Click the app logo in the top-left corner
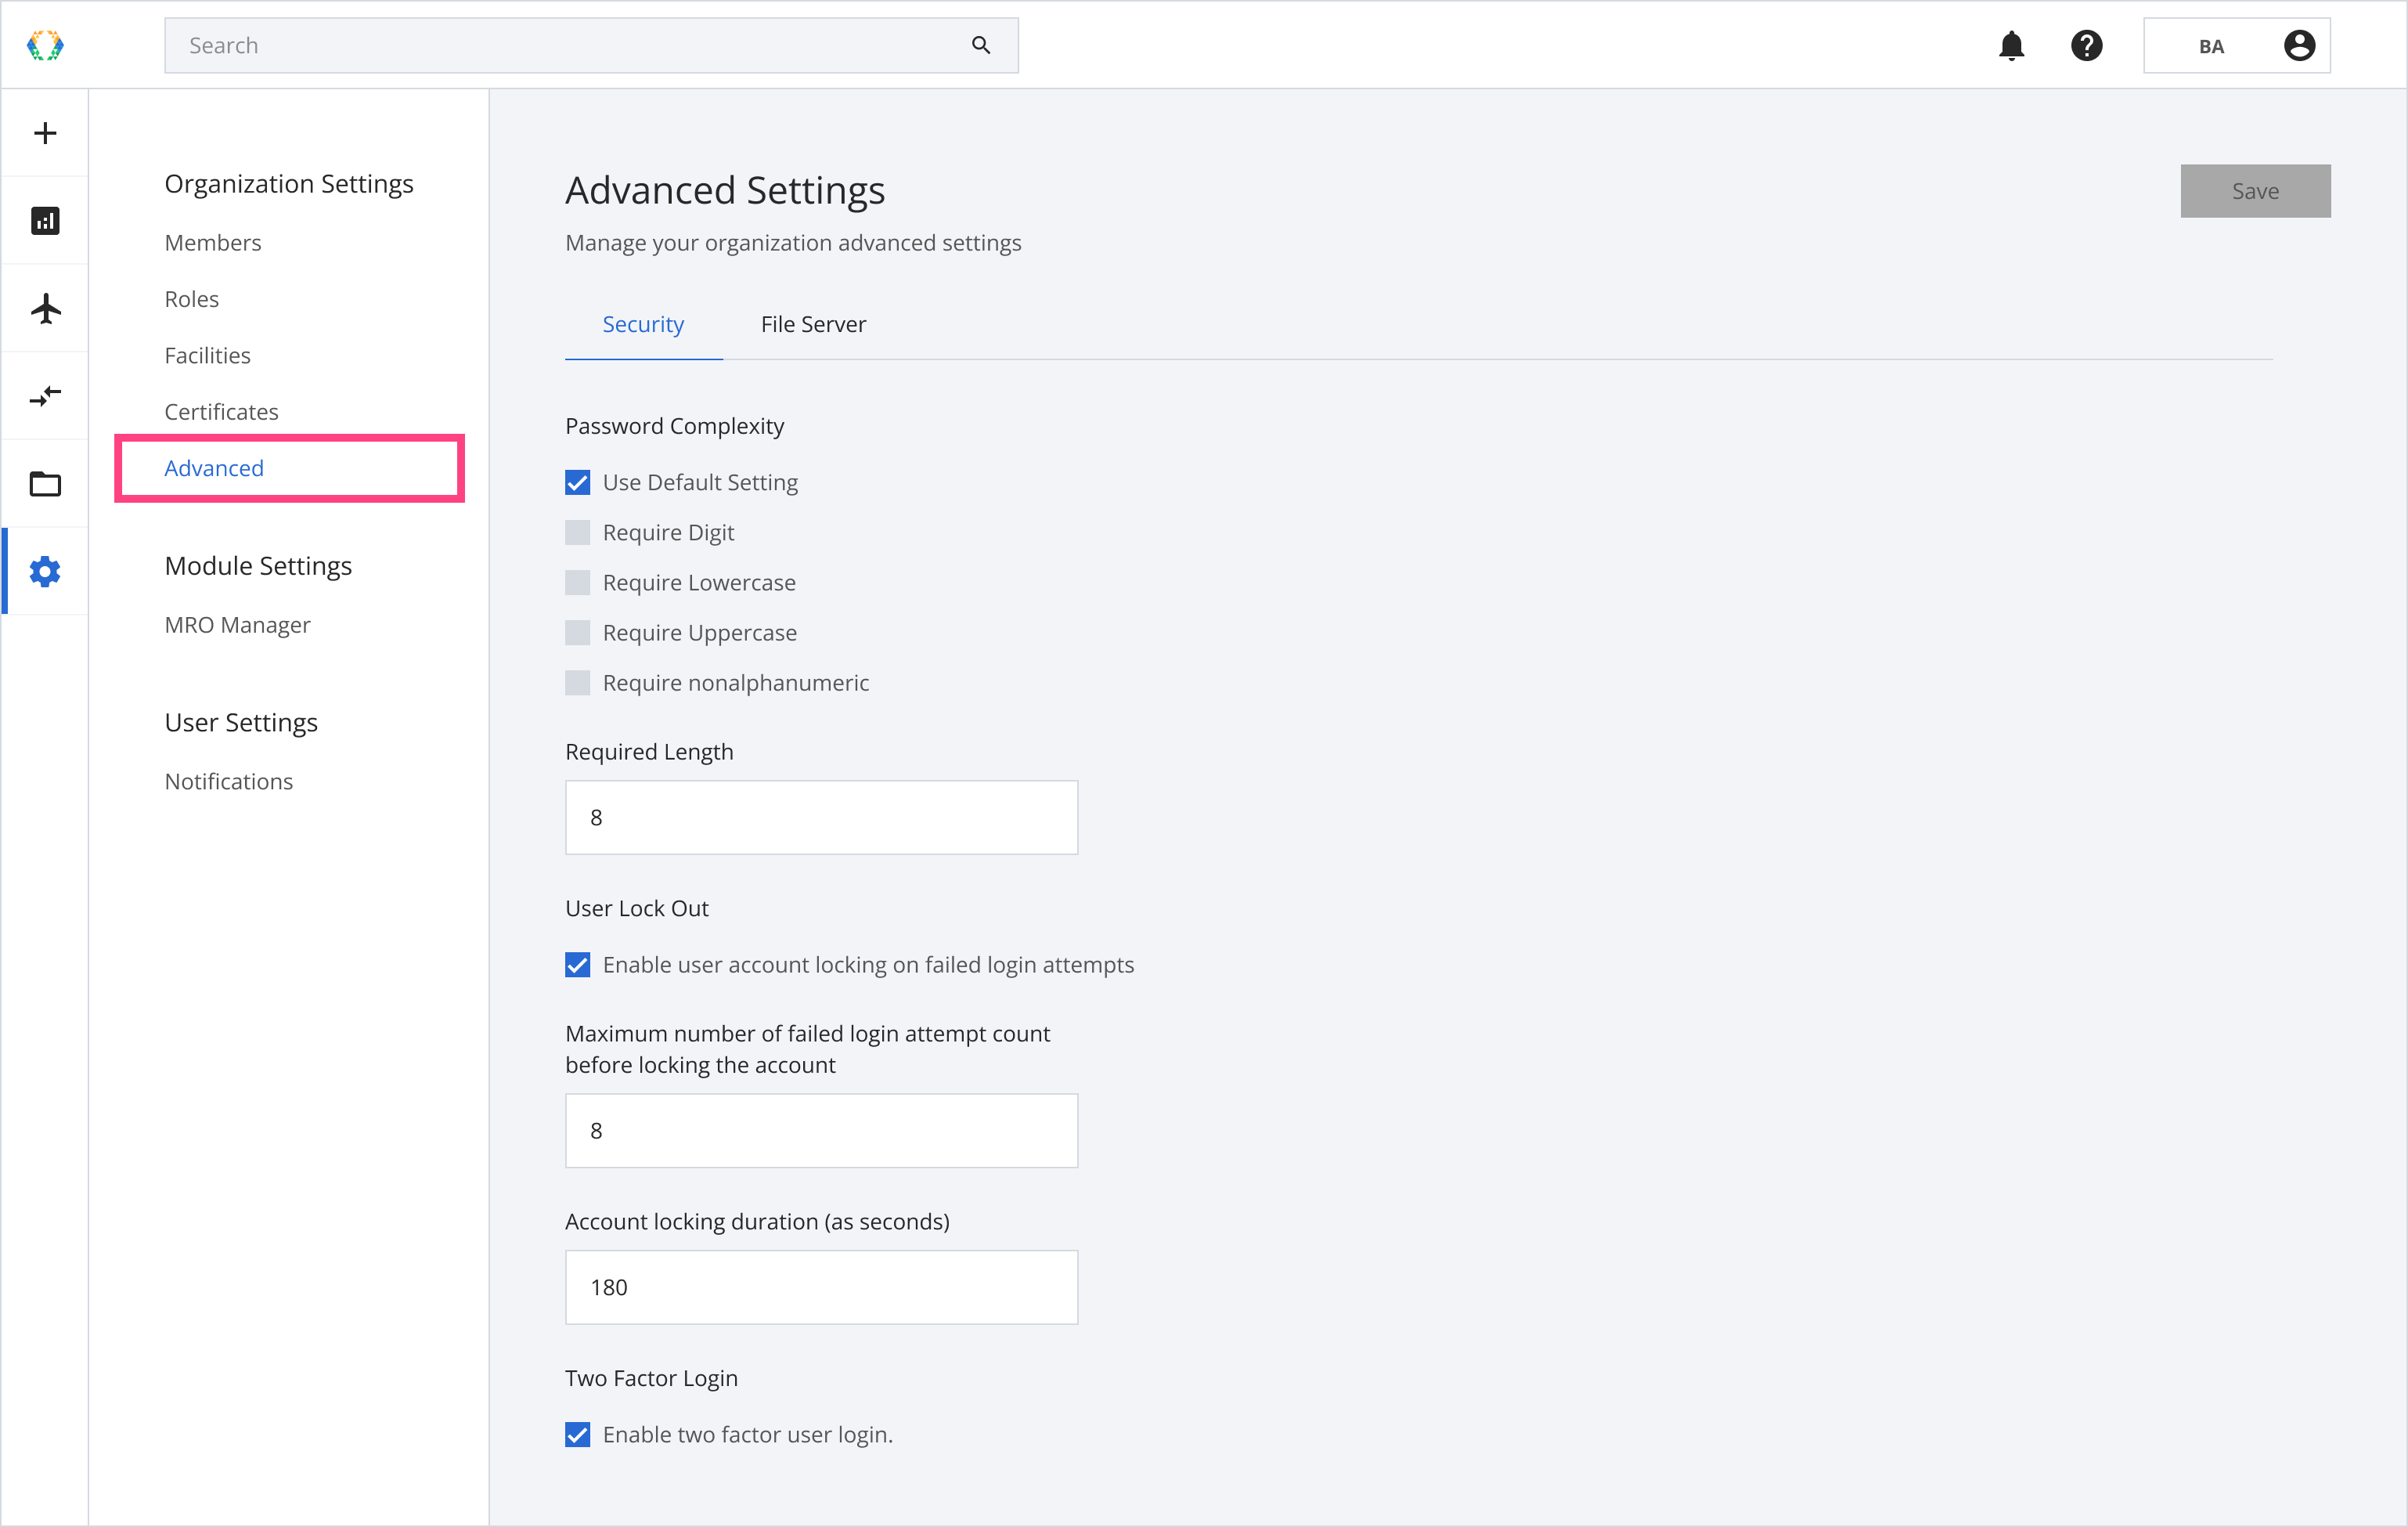The width and height of the screenshot is (2408, 1527). coord(45,45)
